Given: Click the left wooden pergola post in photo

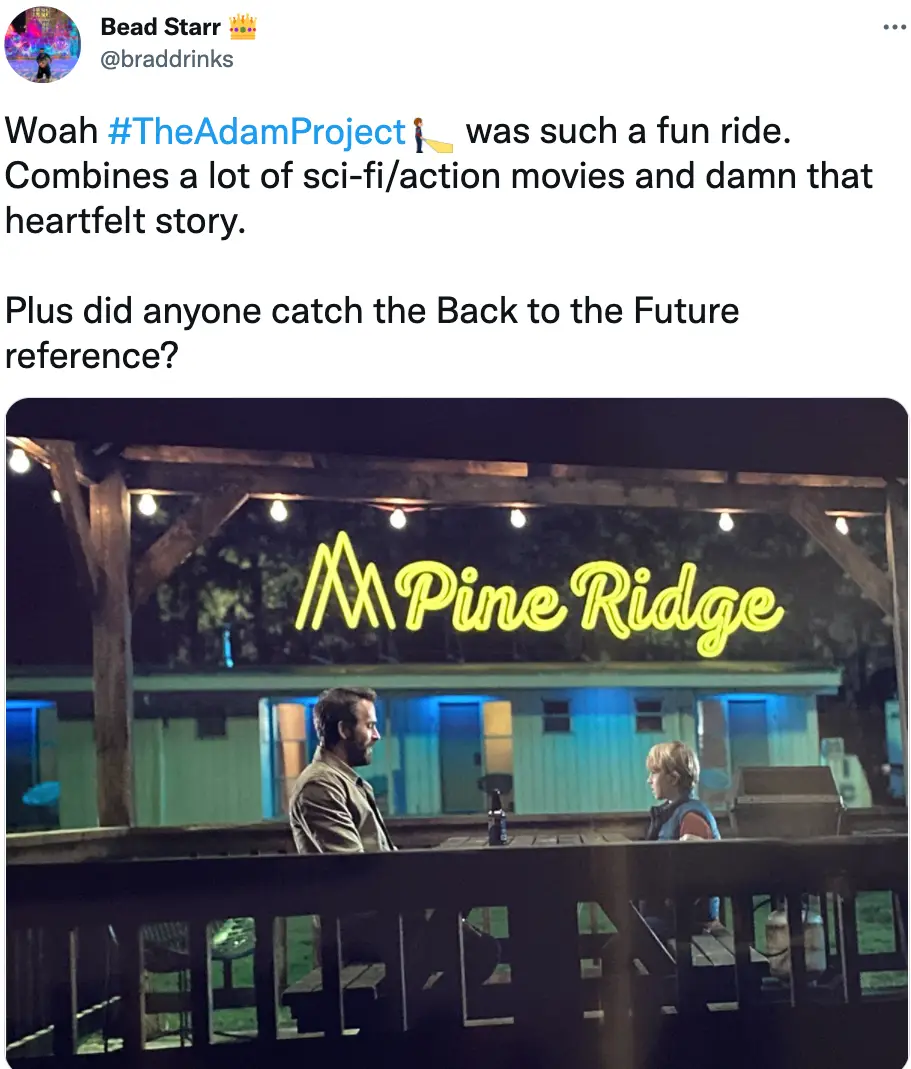Looking at the screenshot, I should pyautogui.click(x=111, y=650).
